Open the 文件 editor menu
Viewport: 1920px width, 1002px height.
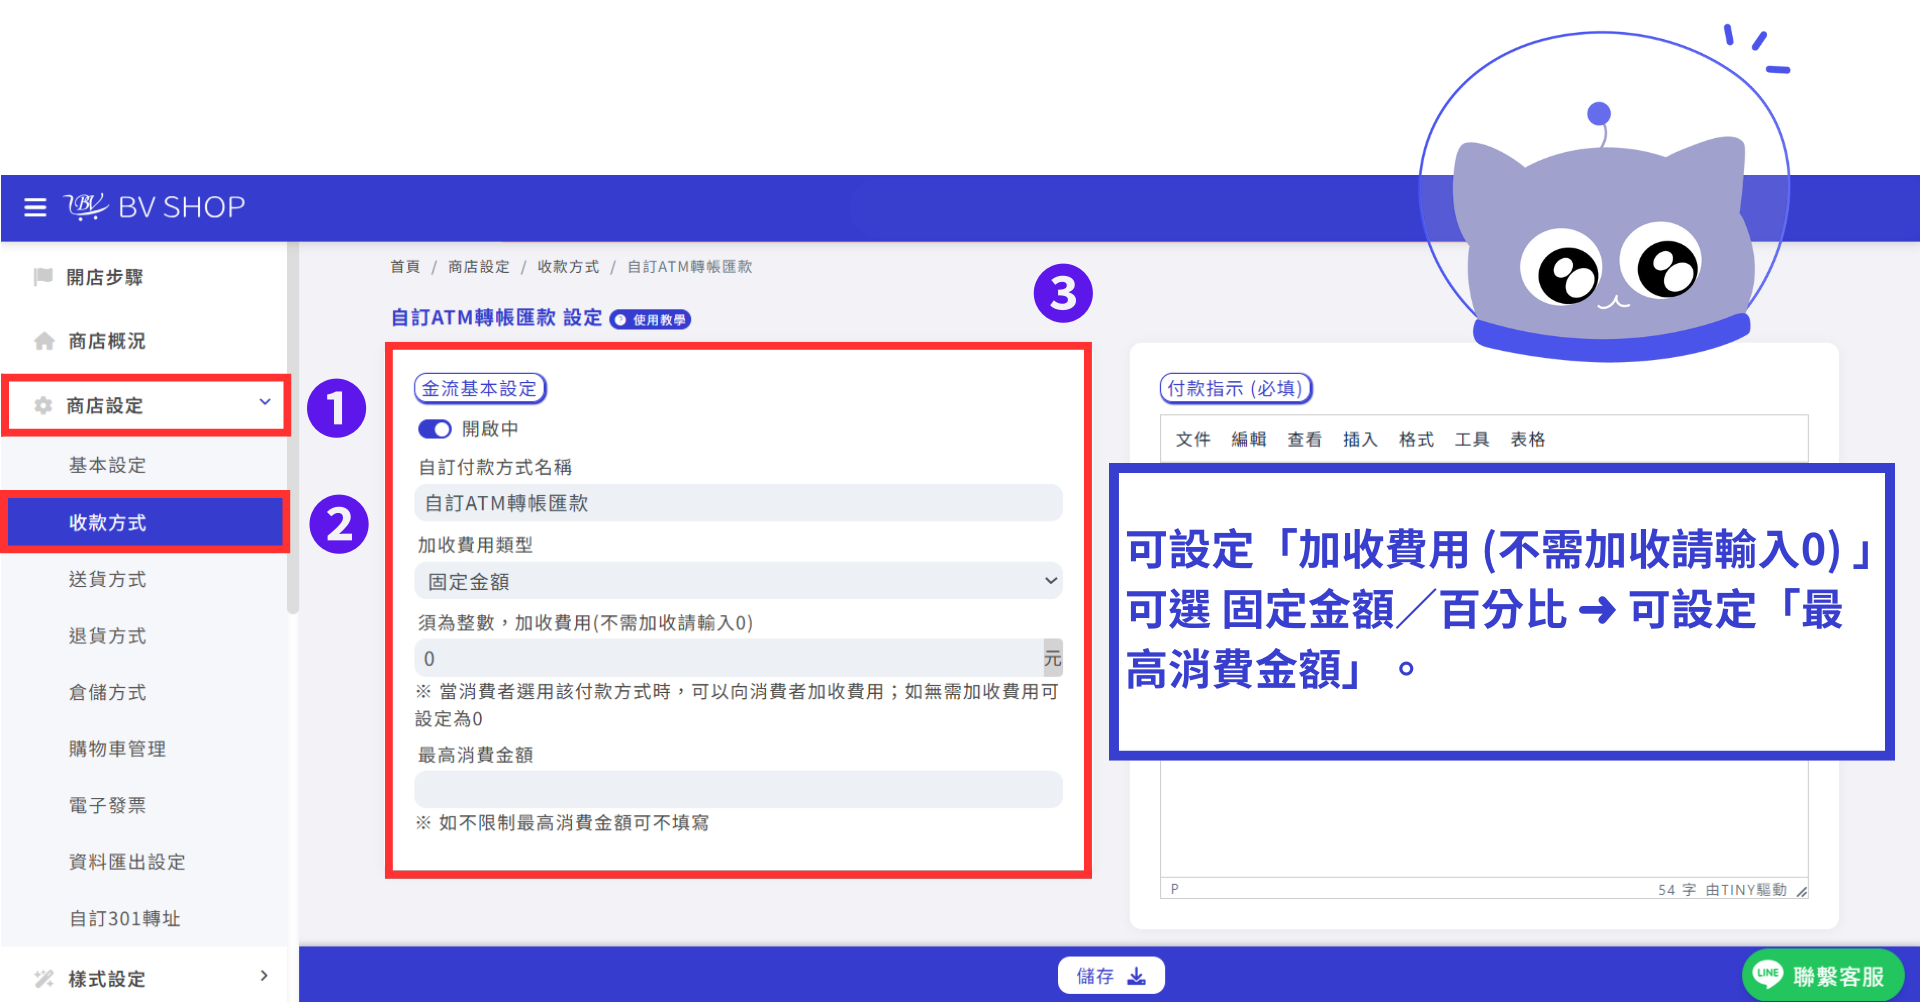(x=1193, y=439)
